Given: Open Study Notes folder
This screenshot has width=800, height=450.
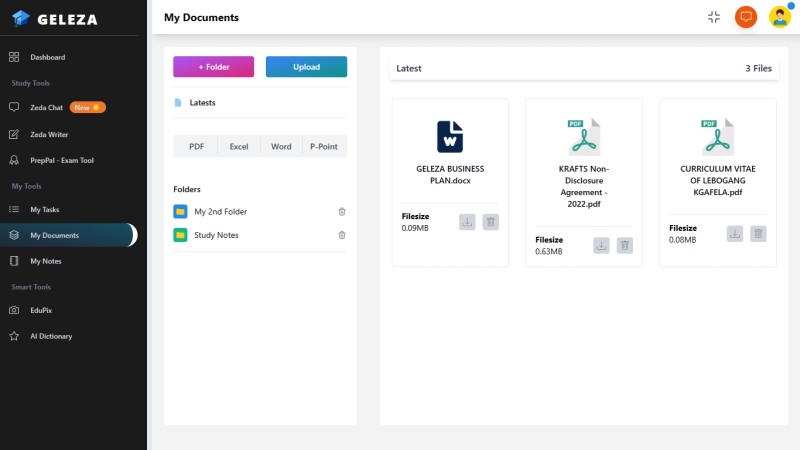Looking at the screenshot, I should pyautogui.click(x=216, y=235).
